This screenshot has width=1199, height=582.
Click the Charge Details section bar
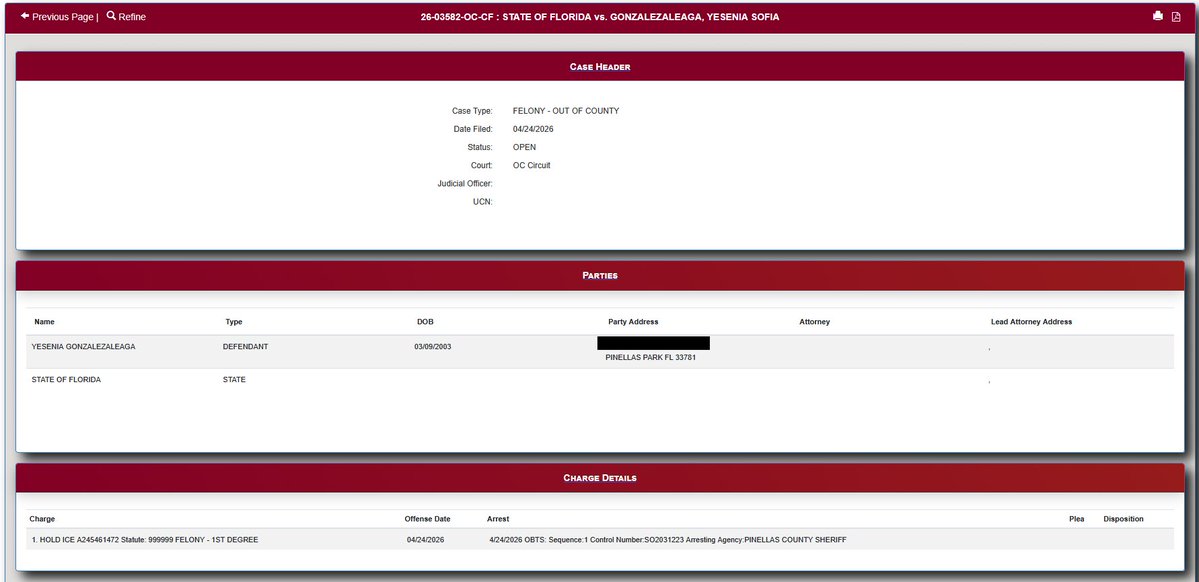[x=600, y=478]
